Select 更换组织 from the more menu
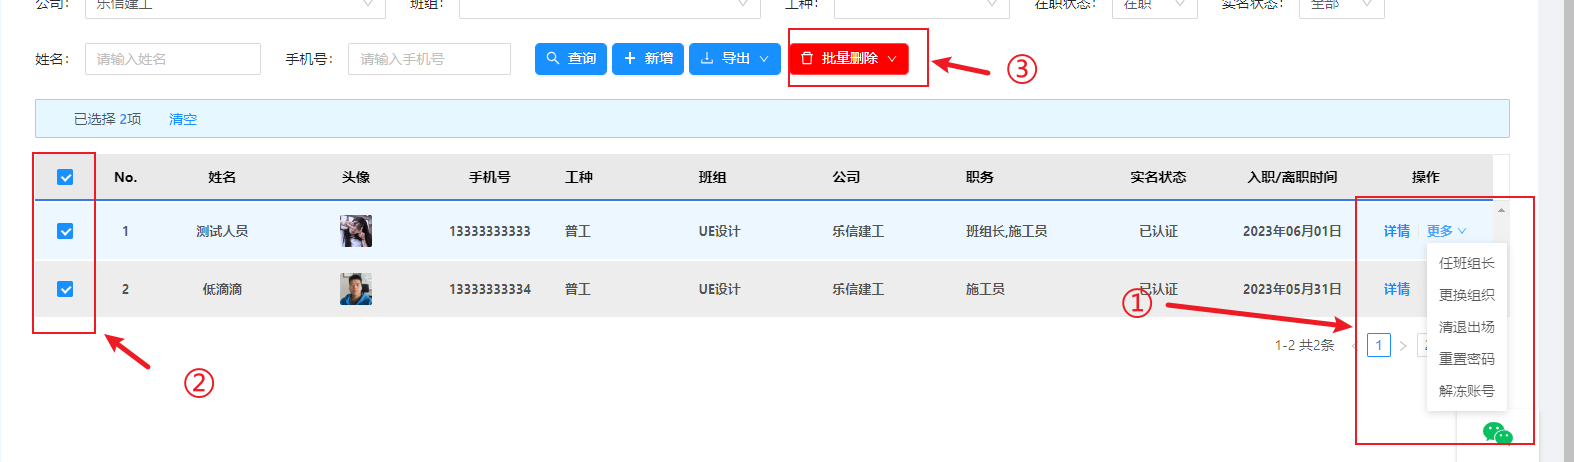 pyautogui.click(x=1466, y=295)
